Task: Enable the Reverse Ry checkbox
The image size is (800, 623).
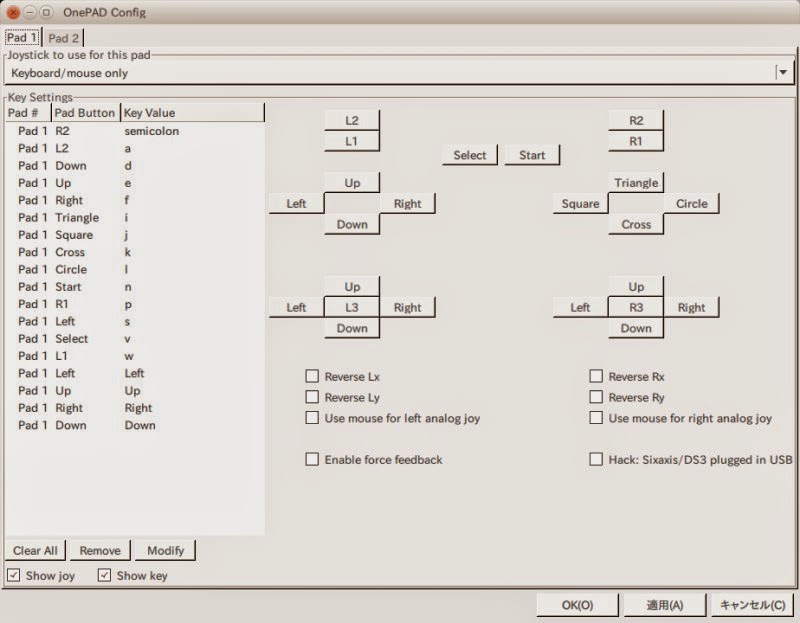Action: pos(596,397)
